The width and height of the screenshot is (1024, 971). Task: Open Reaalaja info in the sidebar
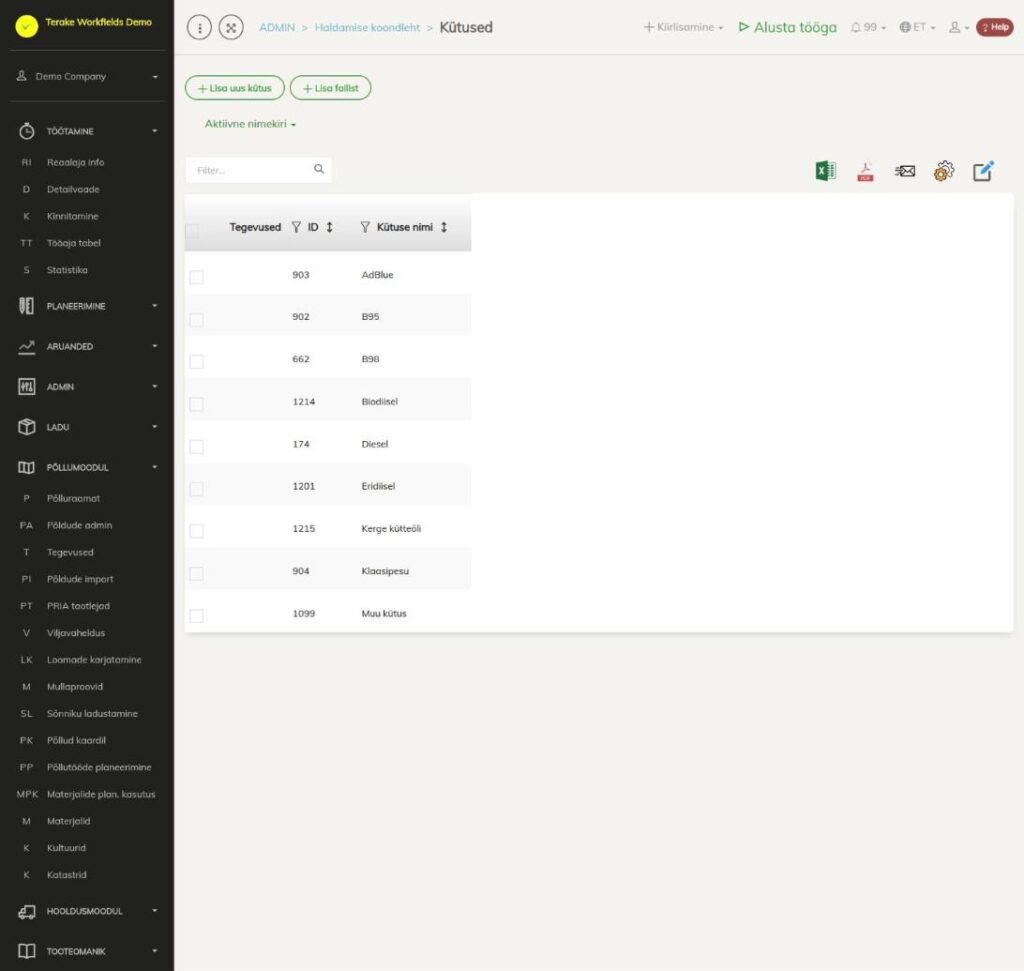pyautogui.click(x=76, y=163)
